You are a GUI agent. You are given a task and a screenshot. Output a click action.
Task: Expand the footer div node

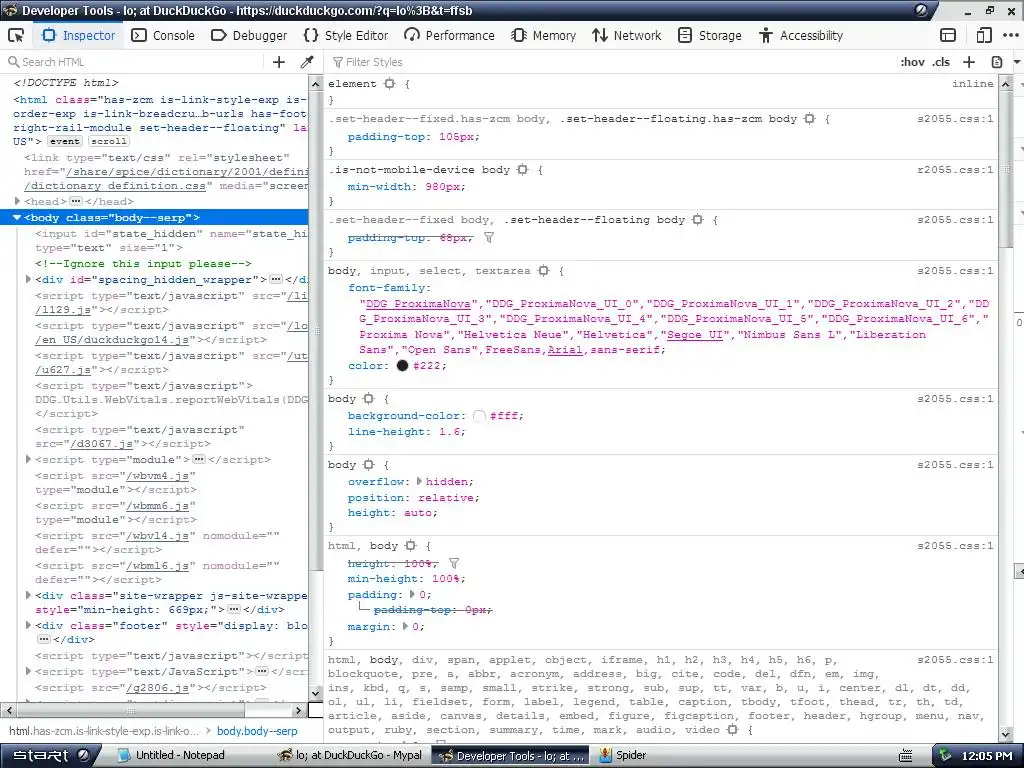[28, 626]
